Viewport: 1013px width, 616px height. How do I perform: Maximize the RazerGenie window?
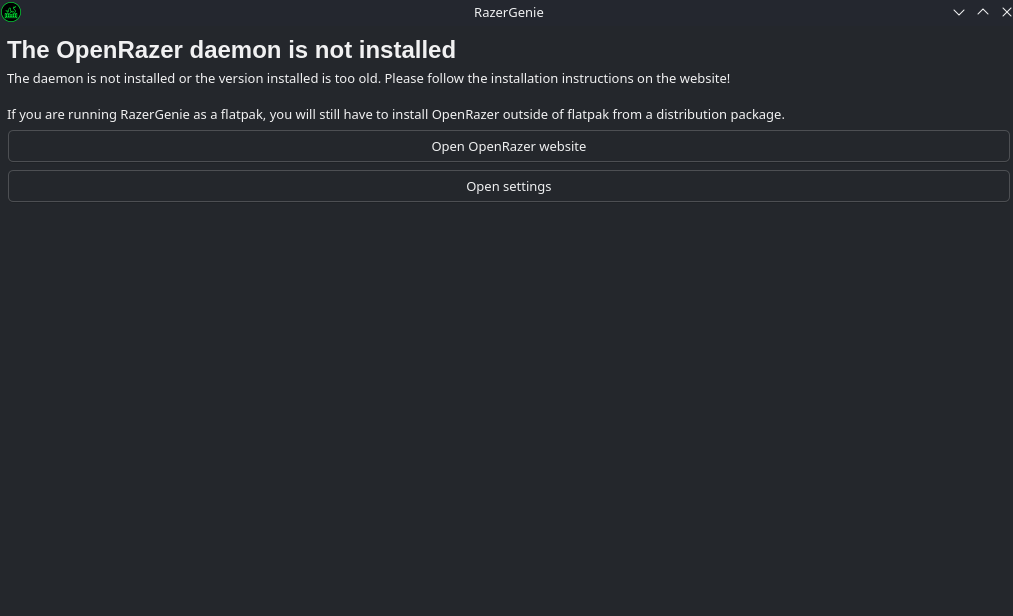[x=983, y=12]
